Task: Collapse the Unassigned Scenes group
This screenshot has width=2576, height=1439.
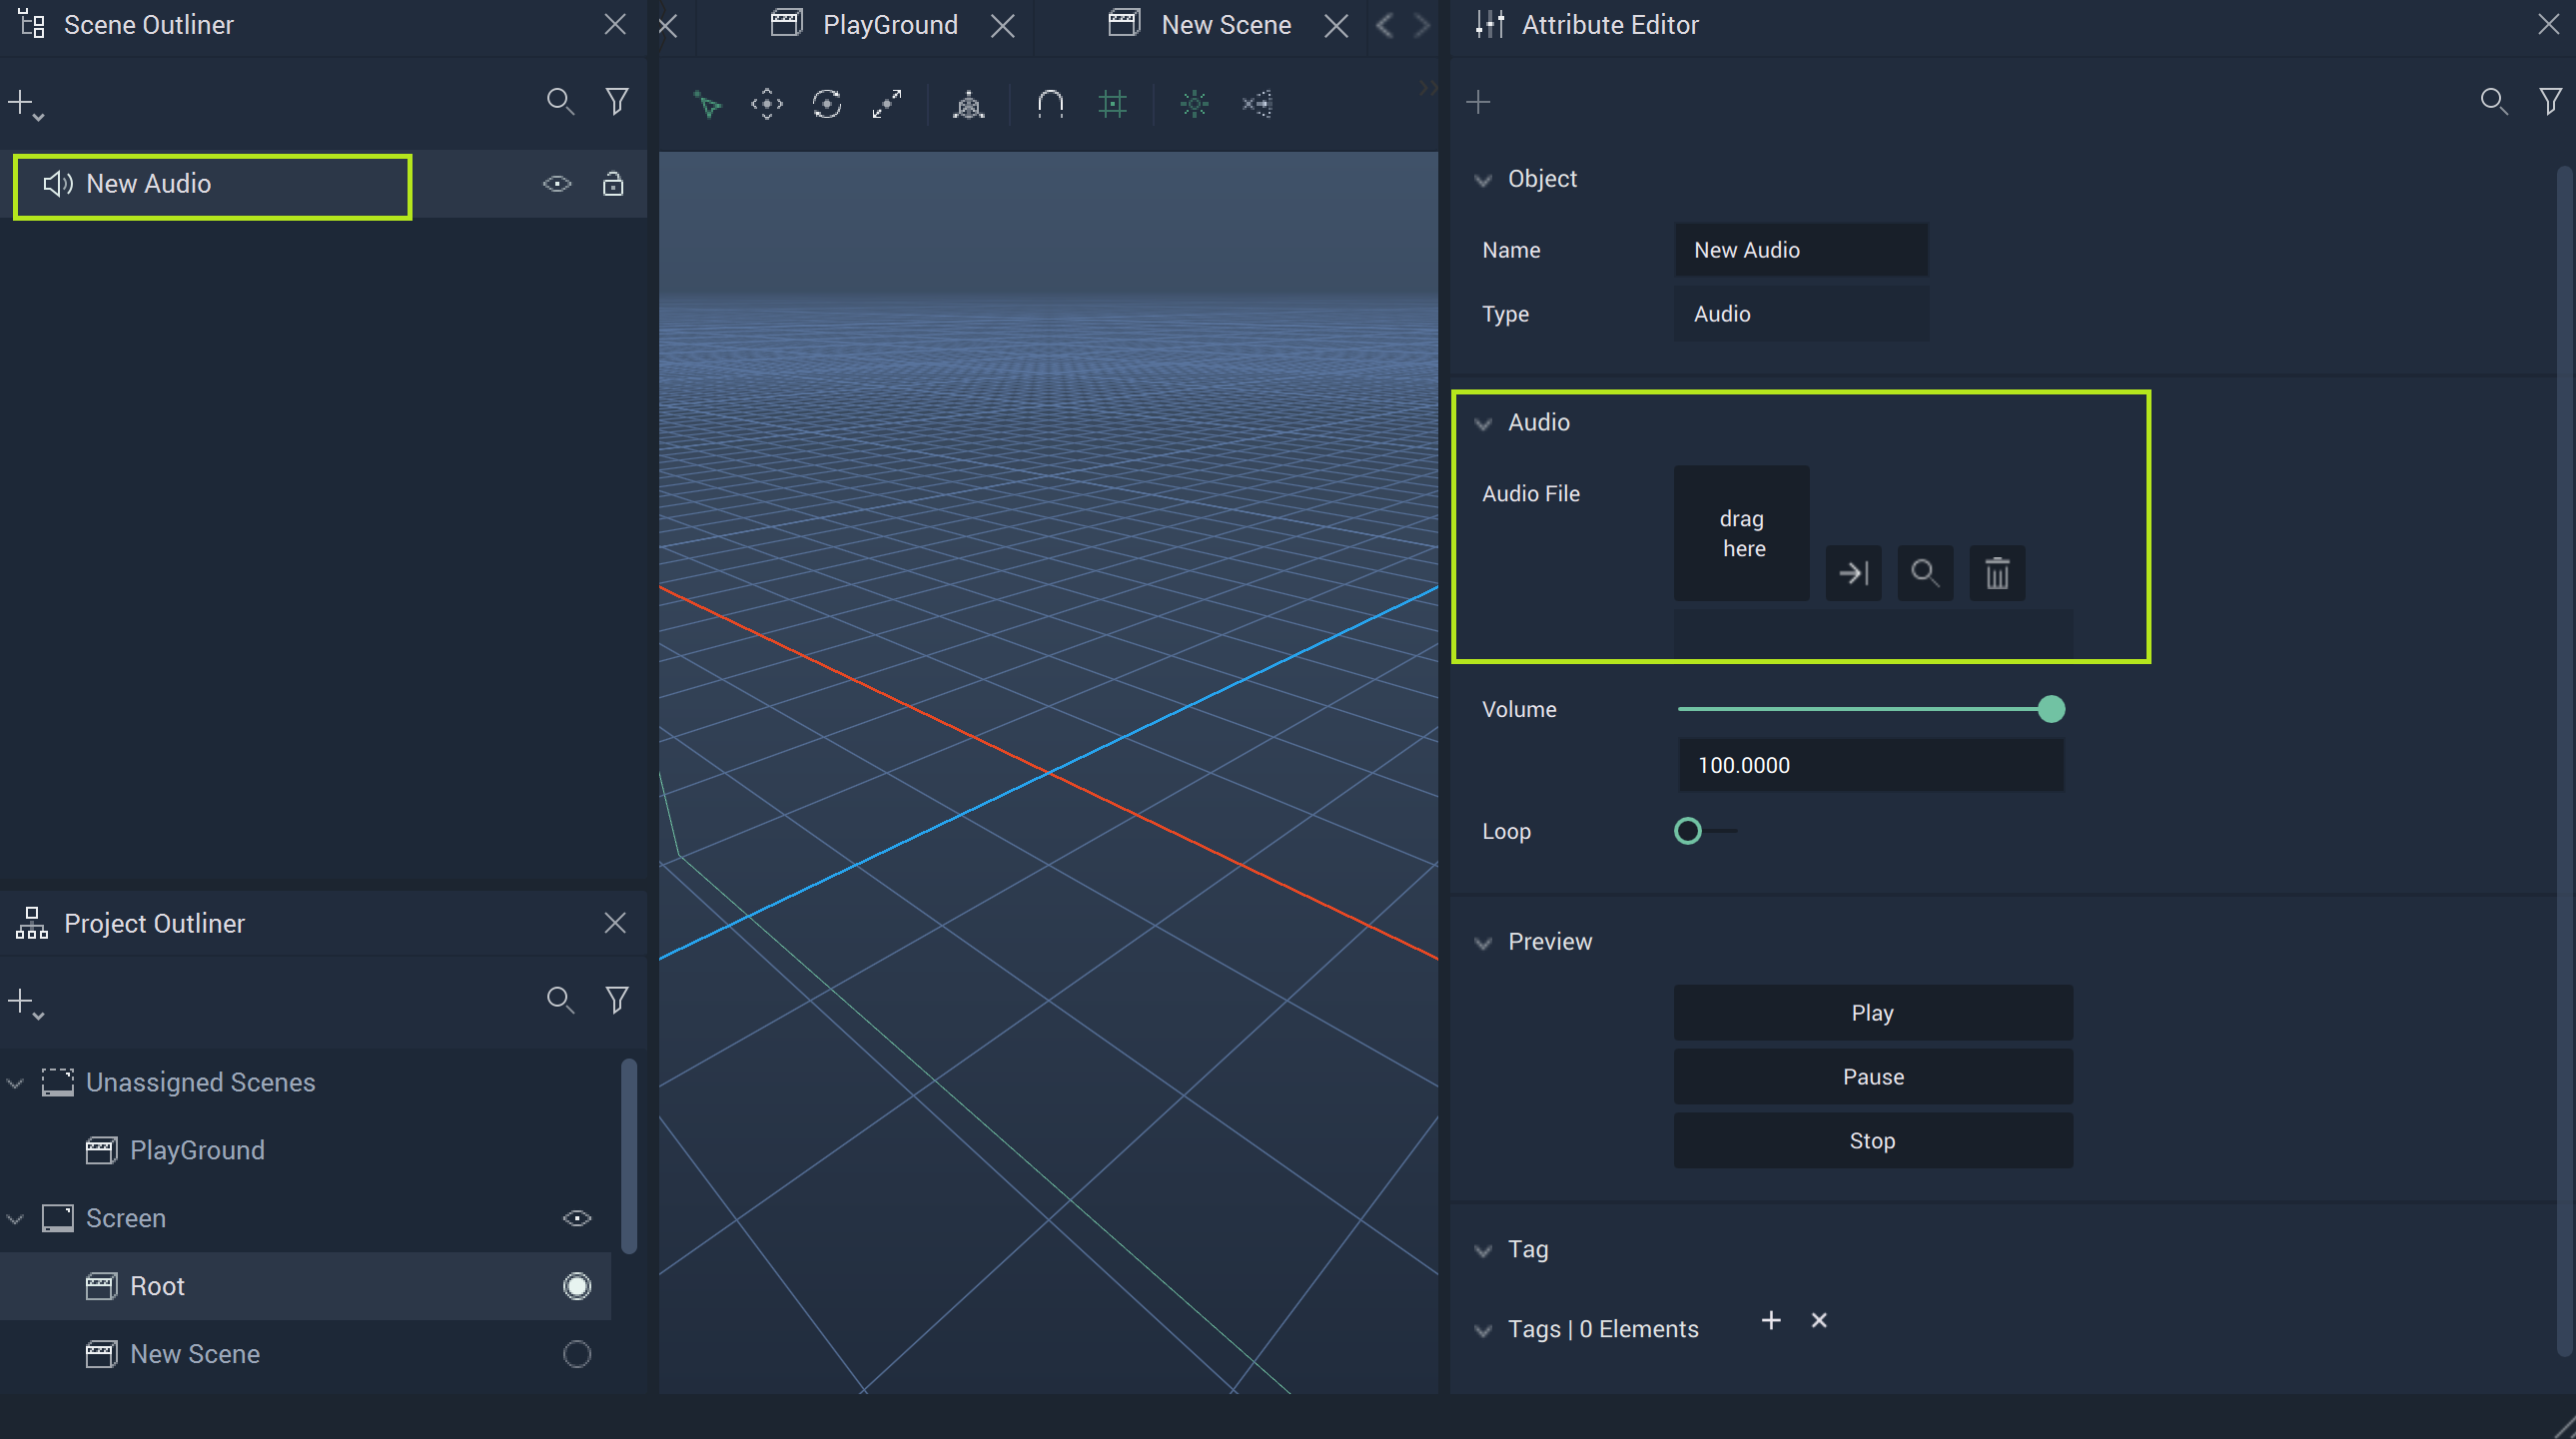Action: (x=15, y=1083)
